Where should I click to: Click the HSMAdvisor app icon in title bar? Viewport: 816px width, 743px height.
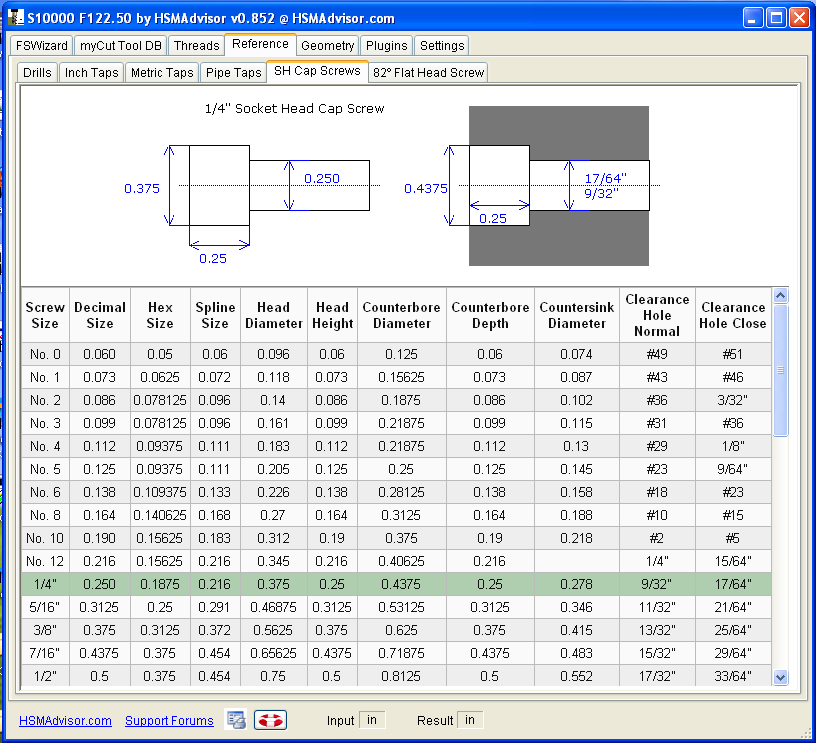click(16, 17)
